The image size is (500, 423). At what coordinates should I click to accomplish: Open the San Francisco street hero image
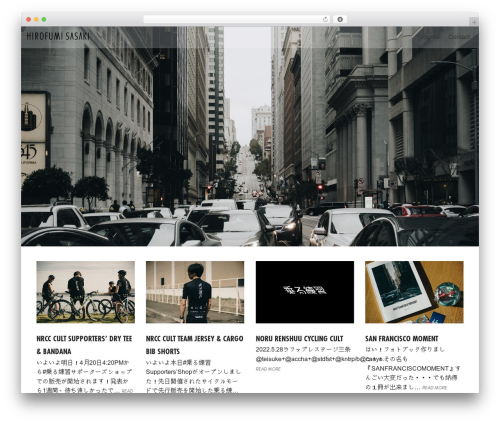[250, 136]
